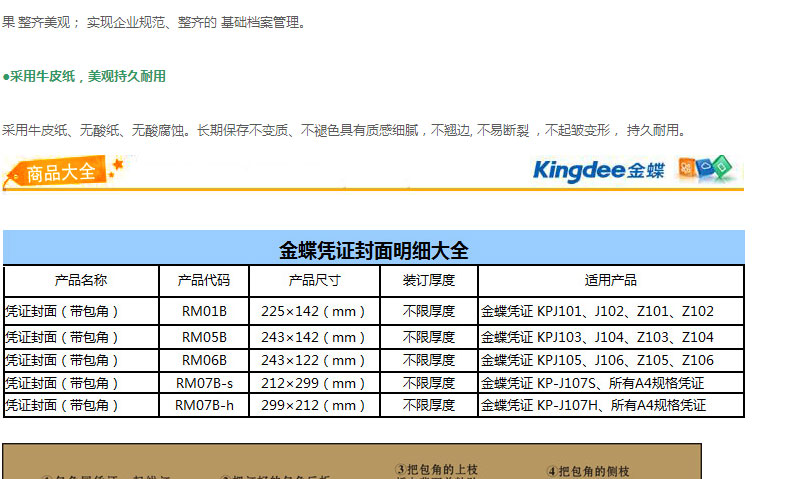This screenshot has width=801, height=479.
Task: Select product code RM07B-h
Action: pyautogui.click(x=204, y=405)
